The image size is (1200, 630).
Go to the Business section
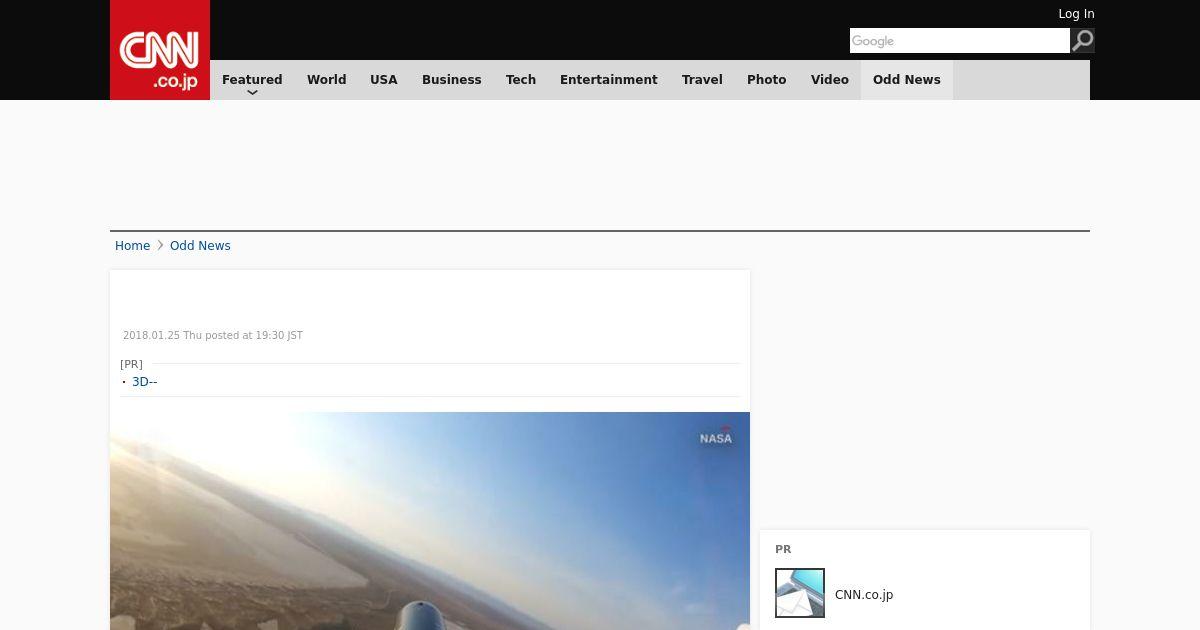[x=451, y=80]
